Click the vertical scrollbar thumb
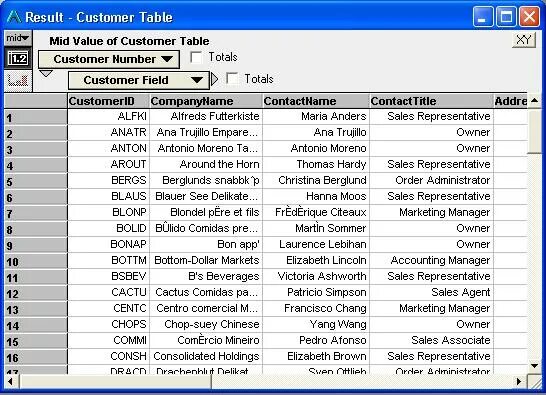 535,131
